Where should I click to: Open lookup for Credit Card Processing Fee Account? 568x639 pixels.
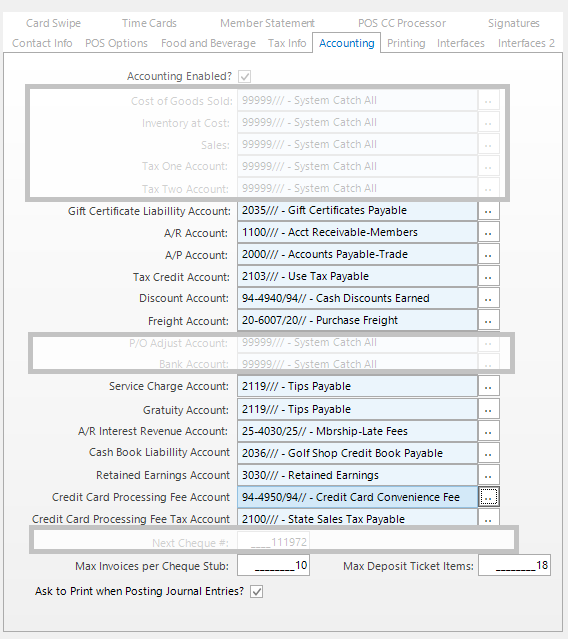click(x=489, y=497)
